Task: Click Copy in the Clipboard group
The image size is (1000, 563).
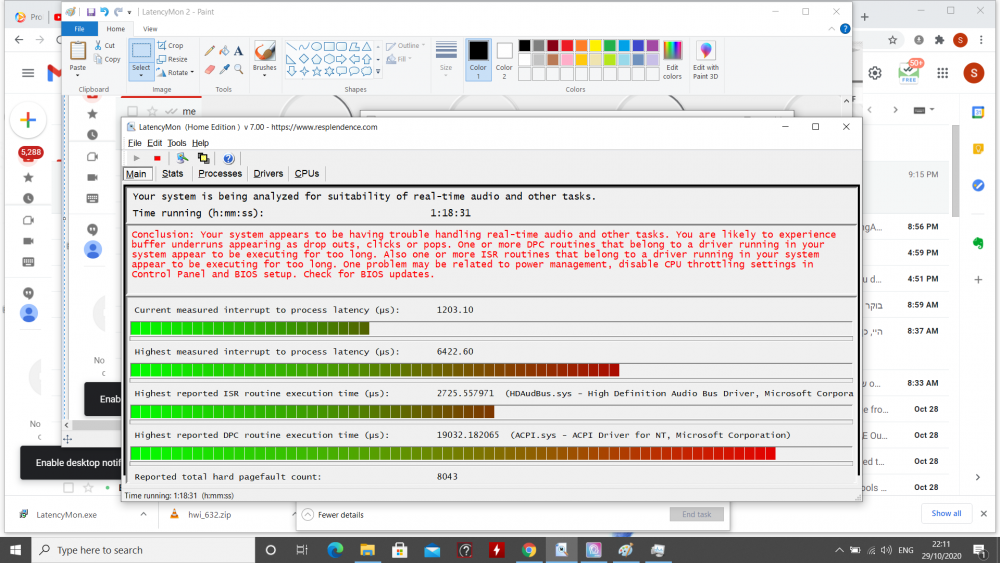Action: (x=107, y=59)
